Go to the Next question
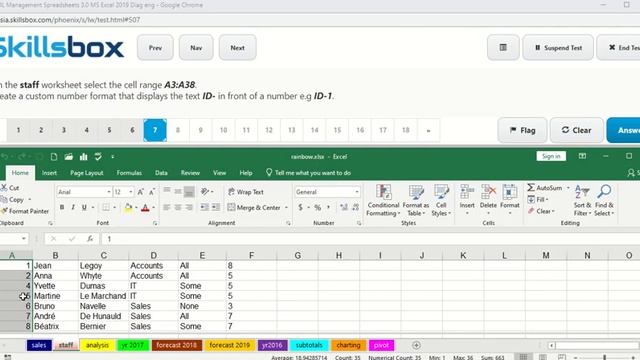This screenshot has height=360, width=640. [x=238, y=48]
